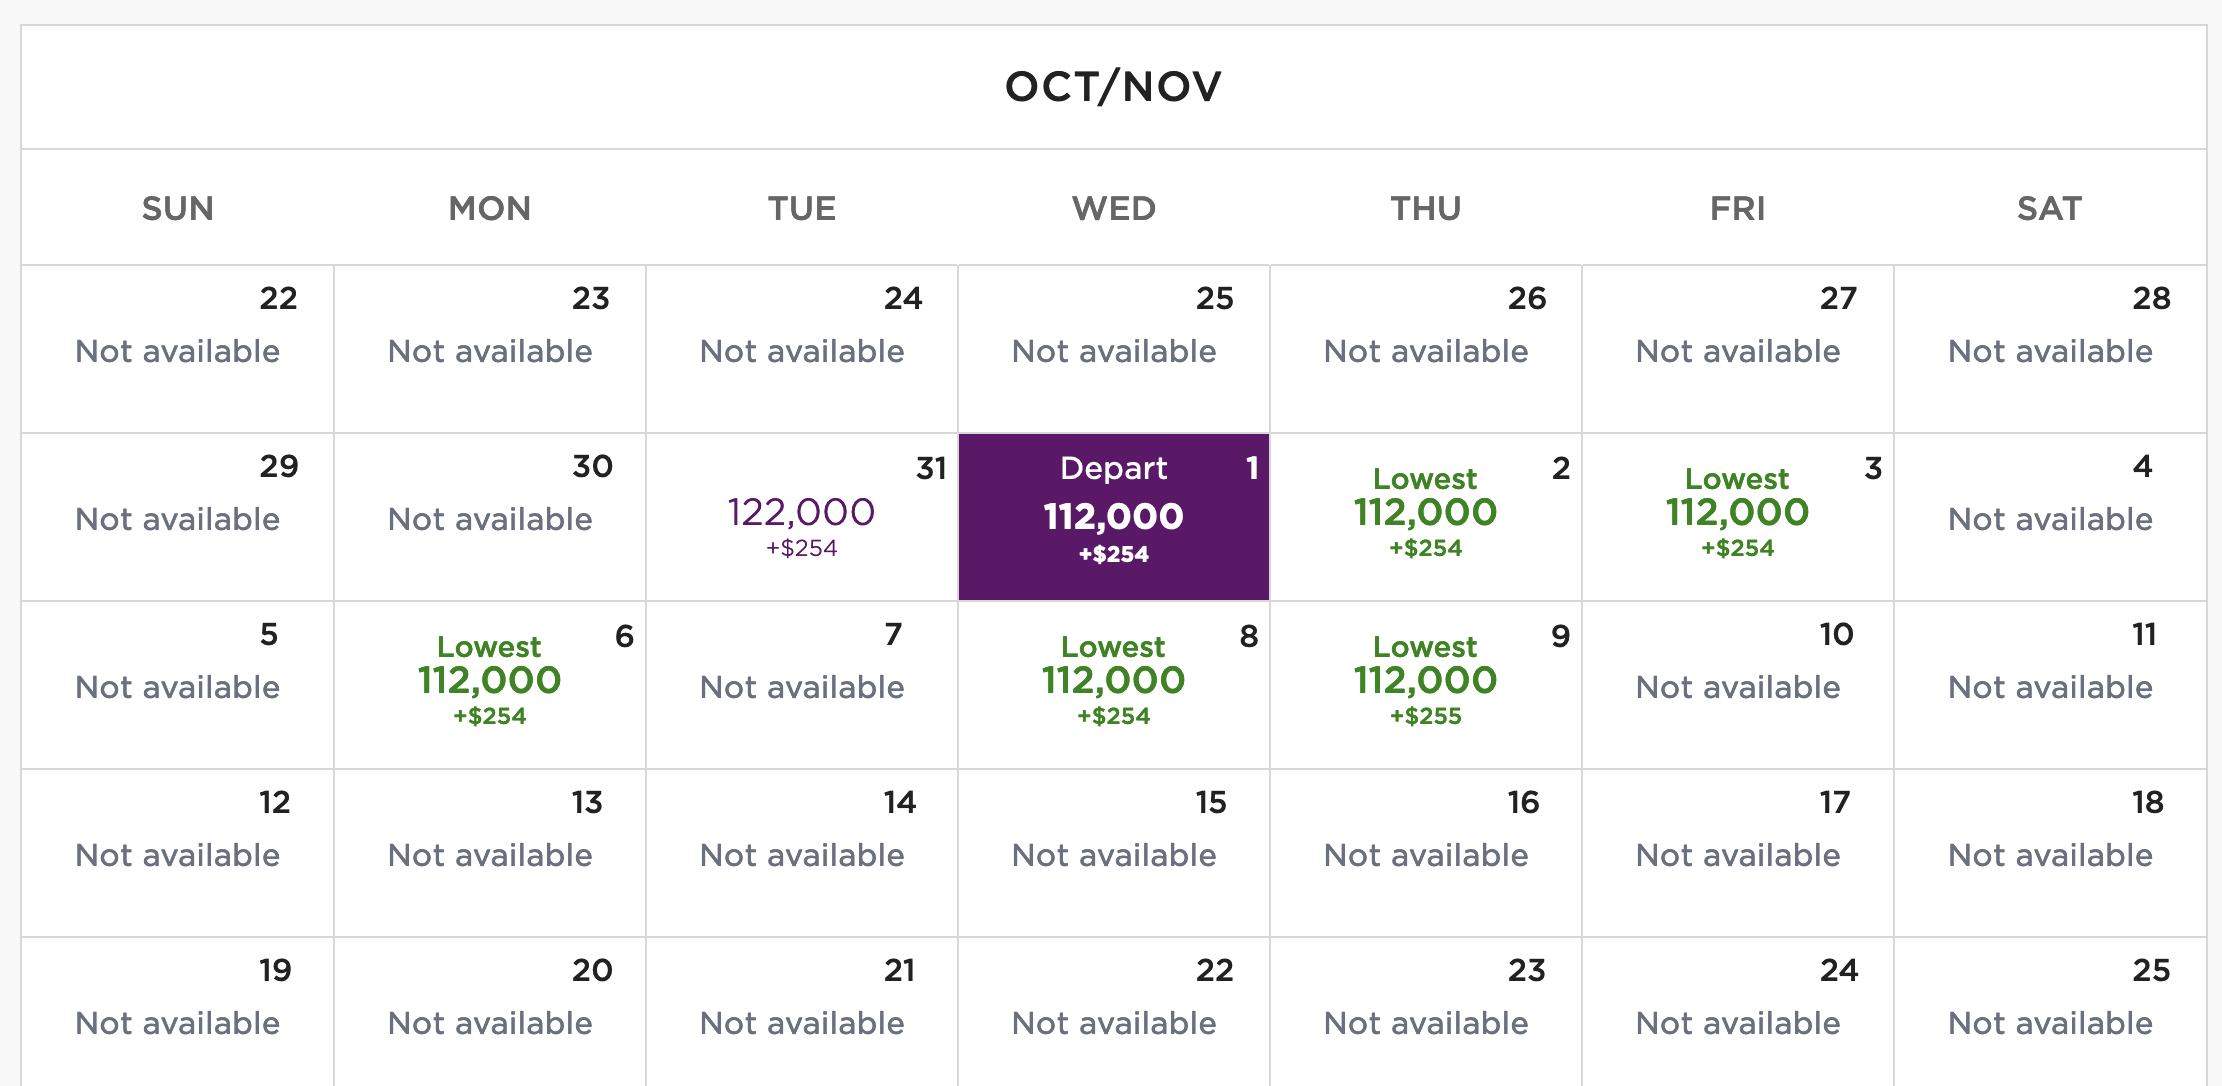Choose November 2 Lowest 112,000 fare
This screenshot has width=2222, height=1086.
1426,517
